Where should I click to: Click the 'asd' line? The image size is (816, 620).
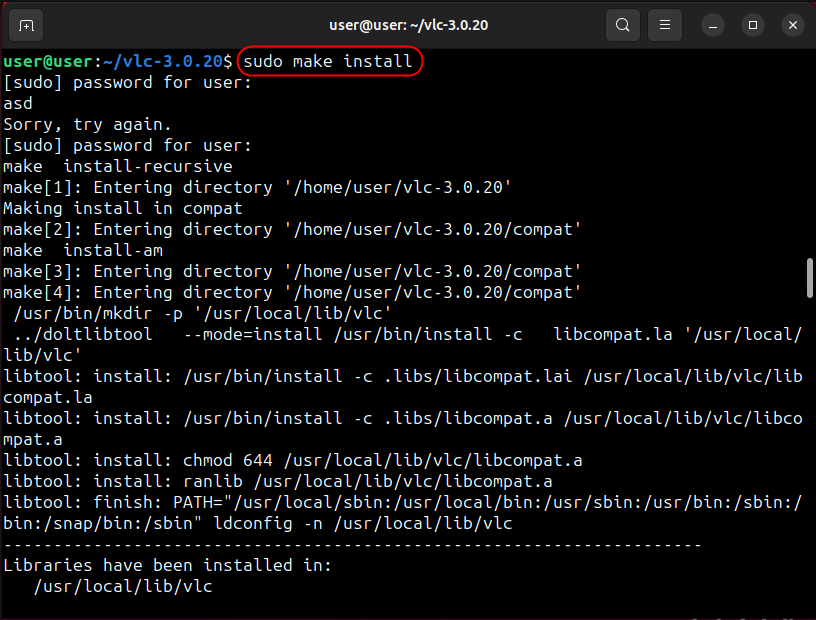coord(18,104)
